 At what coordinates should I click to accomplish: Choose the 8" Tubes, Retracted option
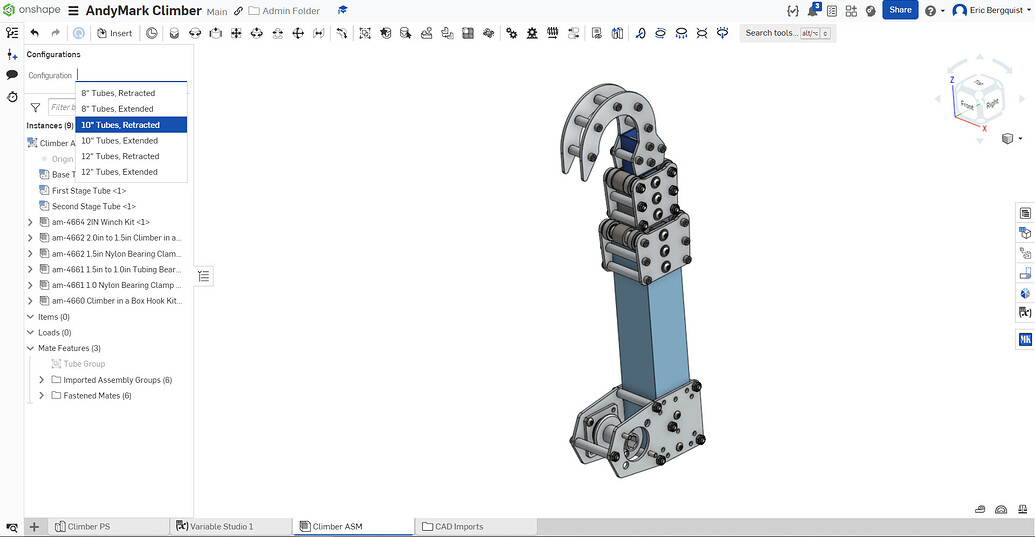[x=118, y=93]
